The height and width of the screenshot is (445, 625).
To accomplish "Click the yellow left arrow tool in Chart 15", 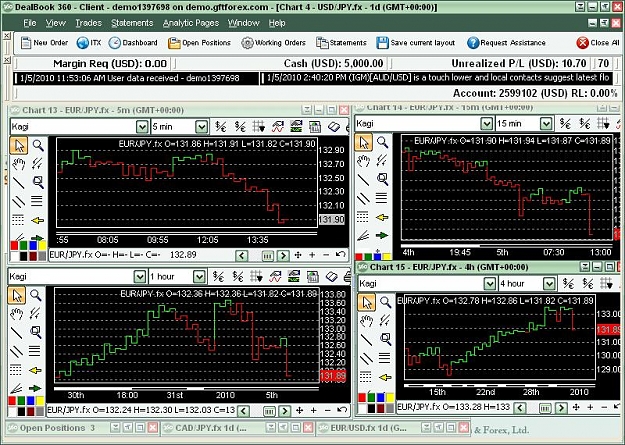I will click(385, 377).
